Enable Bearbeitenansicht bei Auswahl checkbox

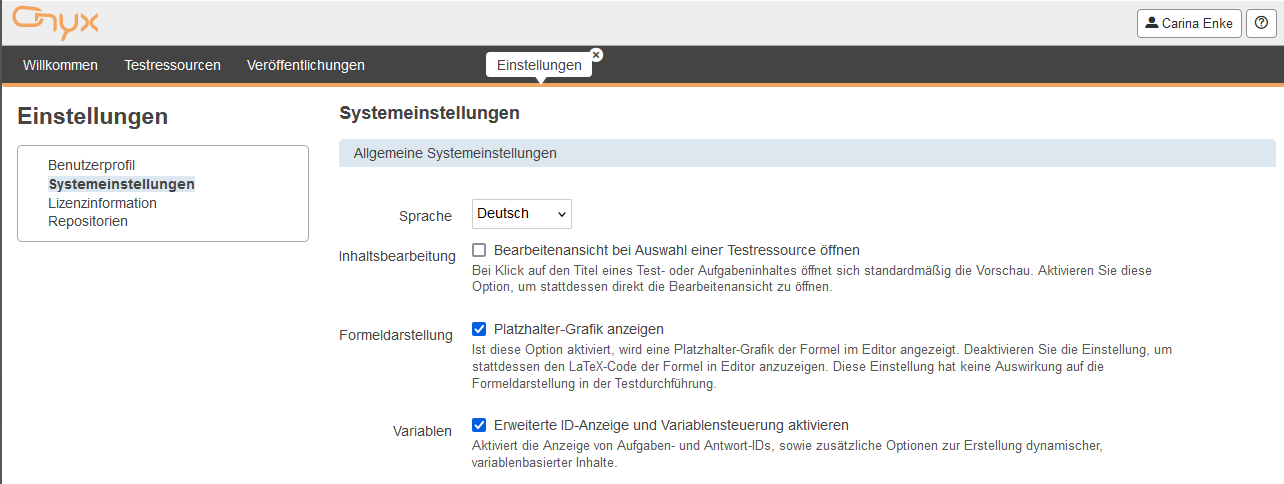click(x=479, y=250)
